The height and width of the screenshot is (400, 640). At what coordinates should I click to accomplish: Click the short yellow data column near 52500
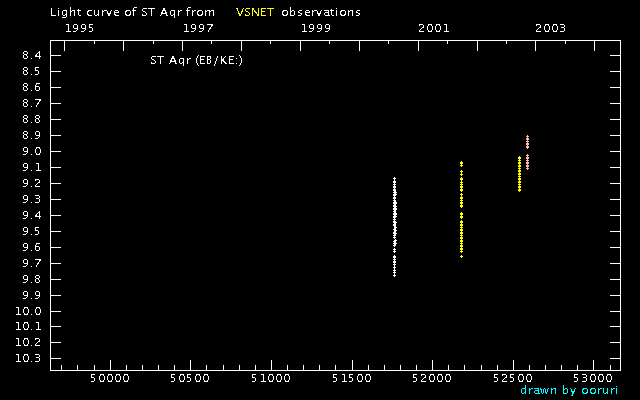click(519, 174)
